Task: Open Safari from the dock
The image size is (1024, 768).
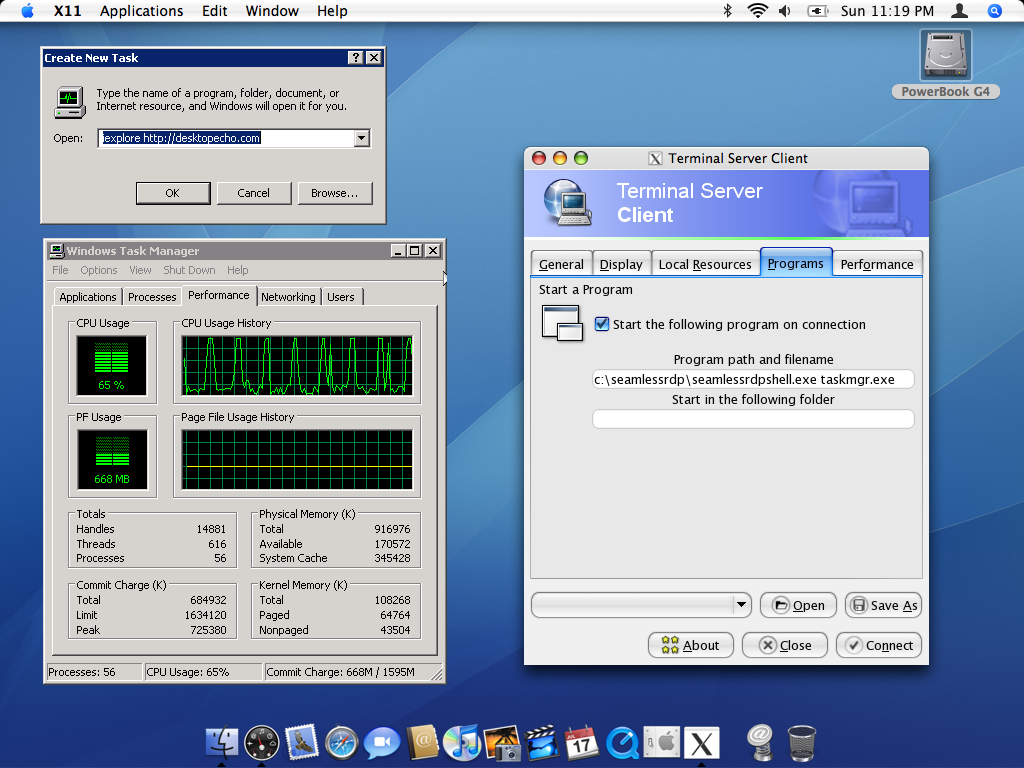Action: tap(342, 743)
